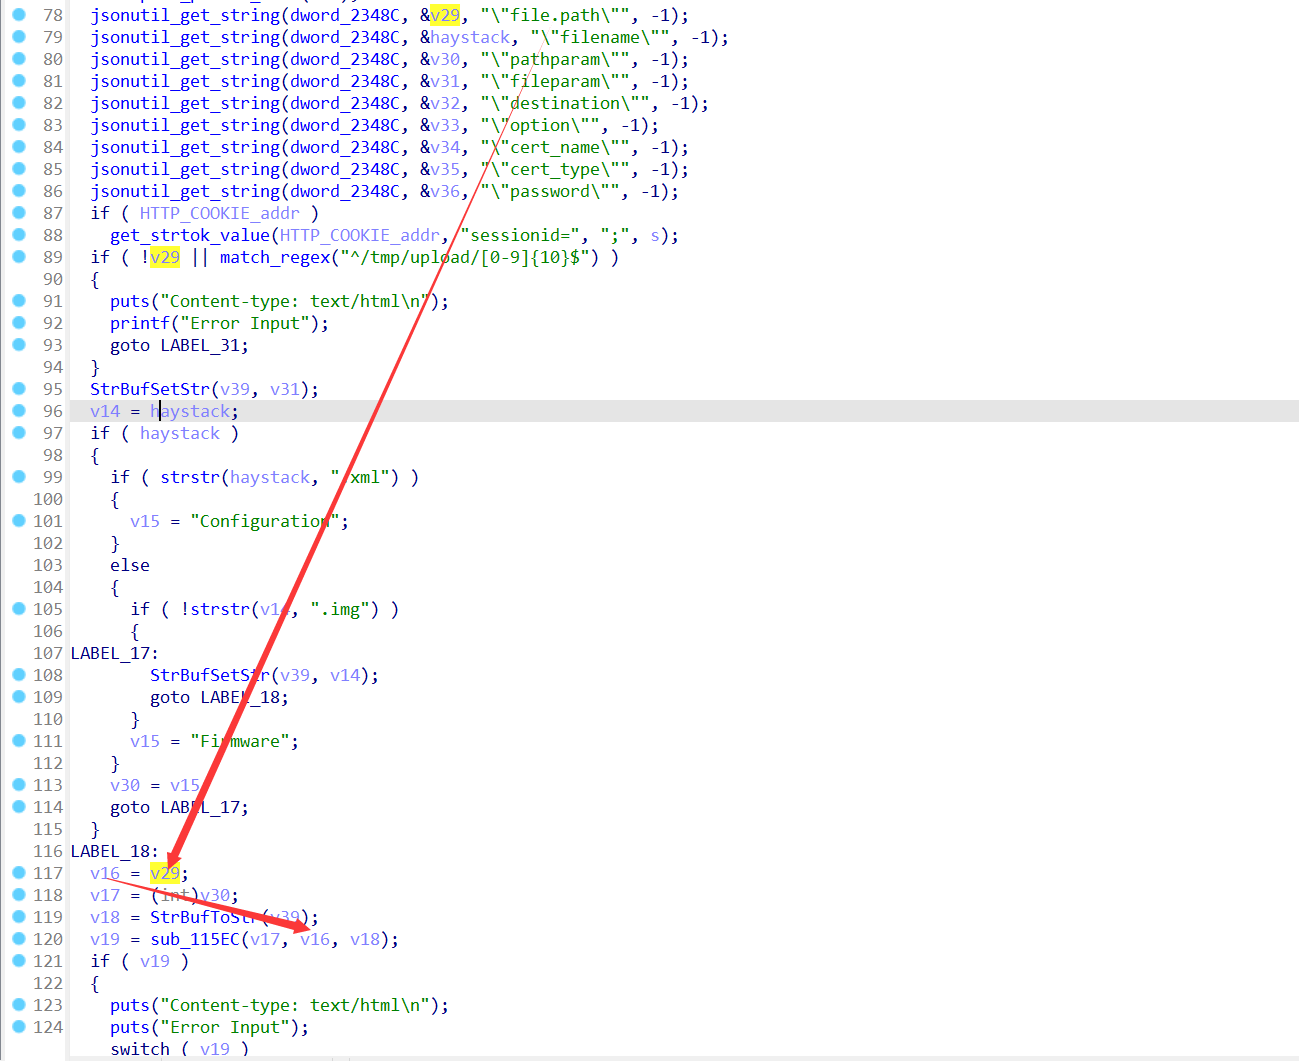
Task: Click the breakpoint dot on line 124
Action: [x=18, y=1027]
